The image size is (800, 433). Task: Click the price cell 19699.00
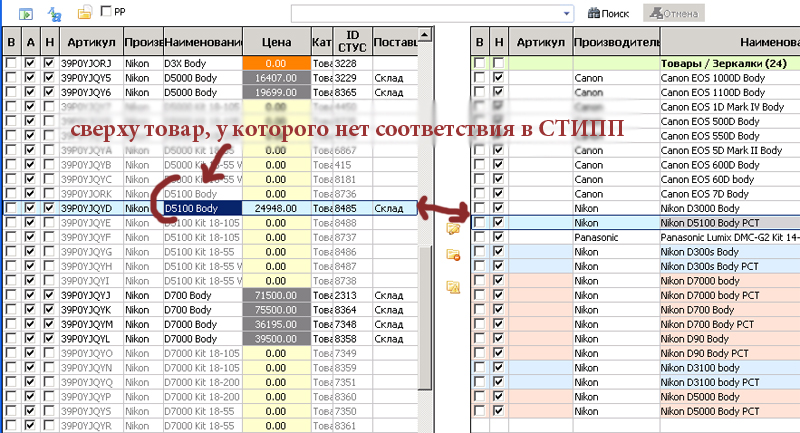coord(277,92)
